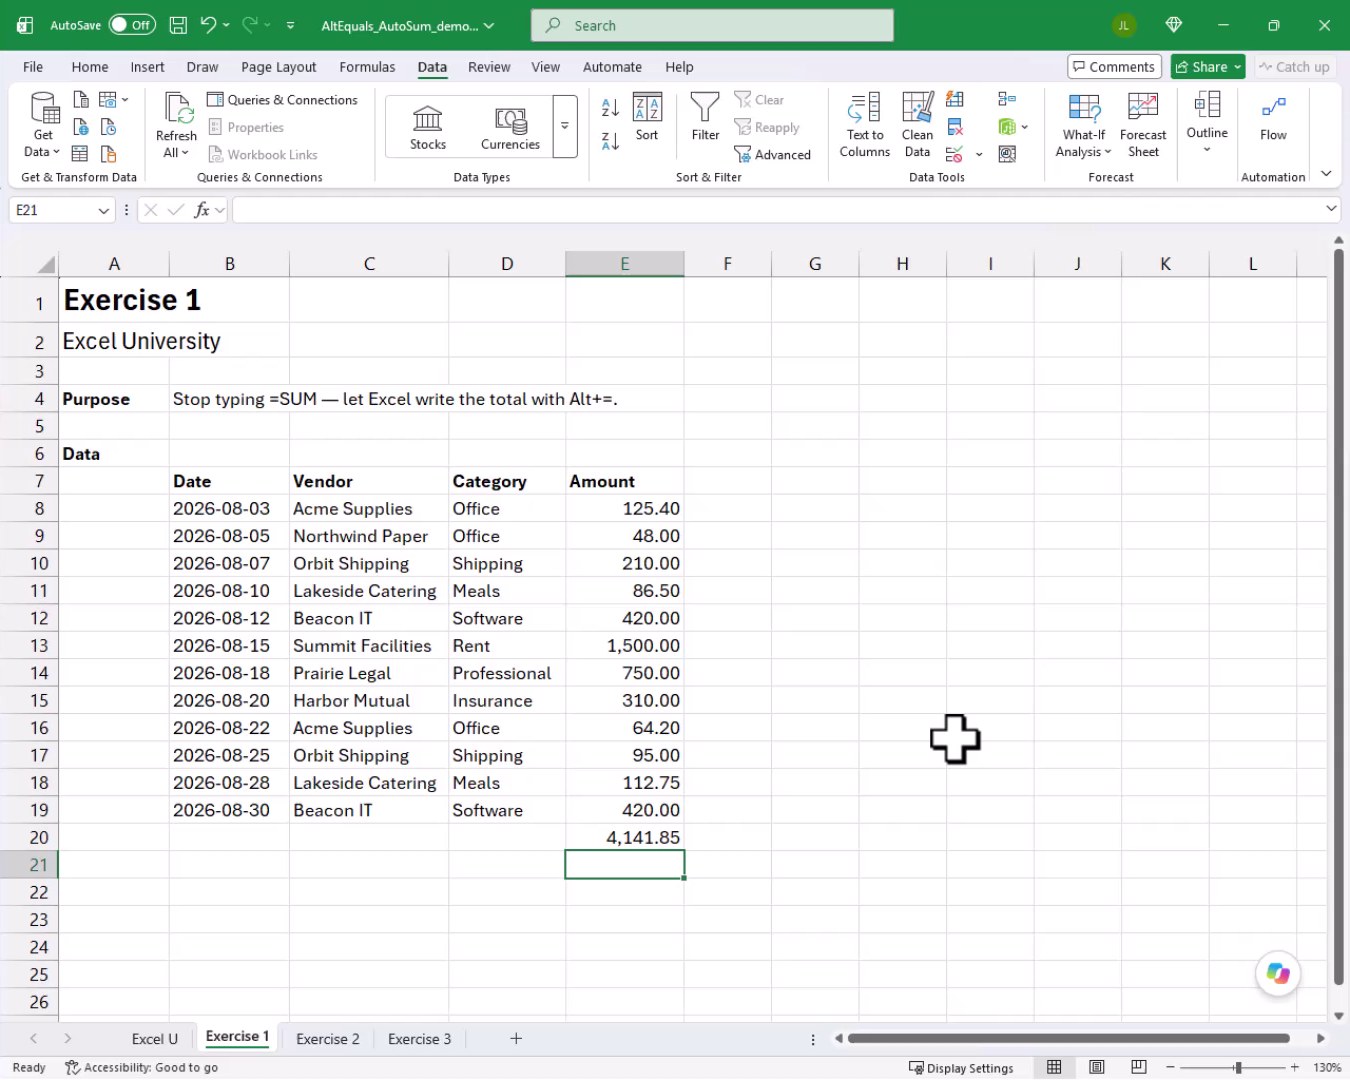Convert selection to Currencies data type
This screenshot has width=1350, height=1080.
pyautogui.click(x=510, y=127)
